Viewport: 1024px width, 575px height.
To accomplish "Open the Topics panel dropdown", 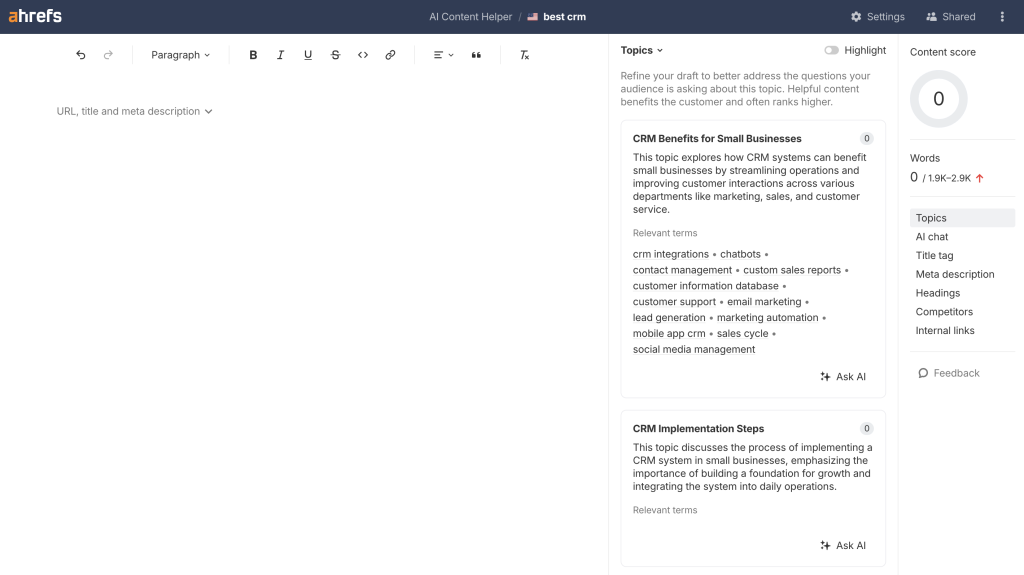I will coord(641,50).
